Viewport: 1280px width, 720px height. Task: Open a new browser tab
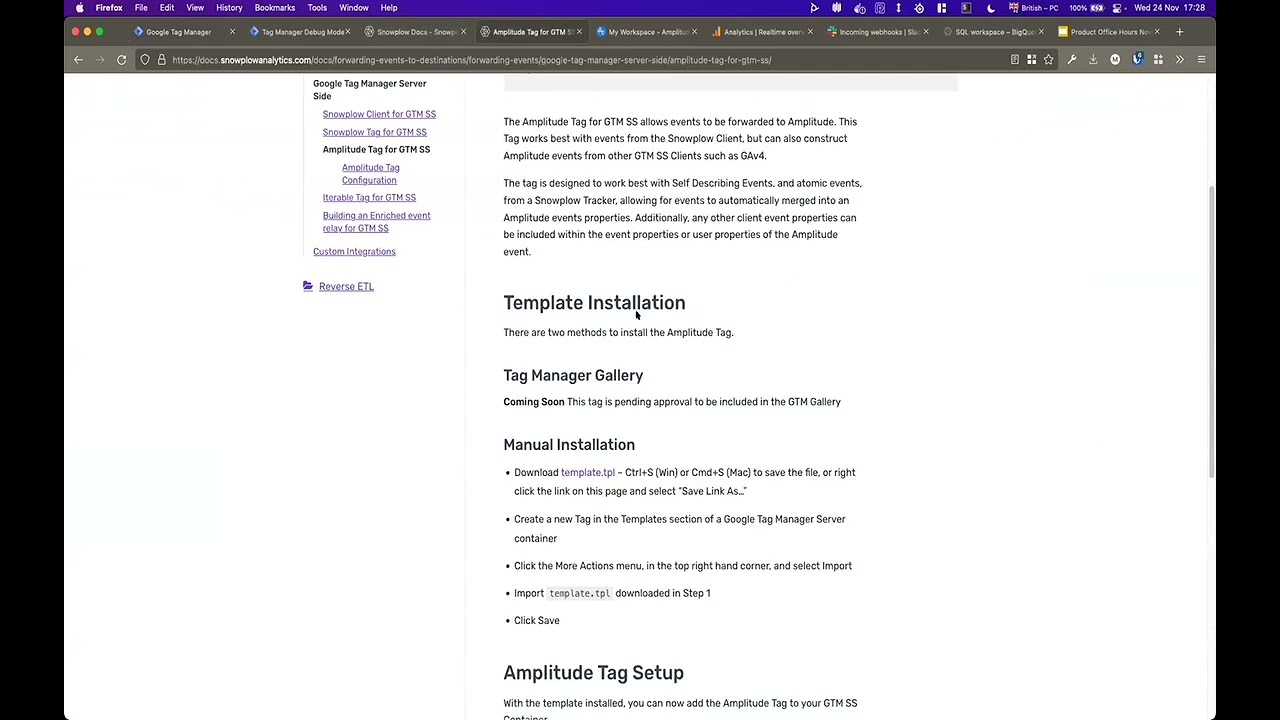point(1179,32)
